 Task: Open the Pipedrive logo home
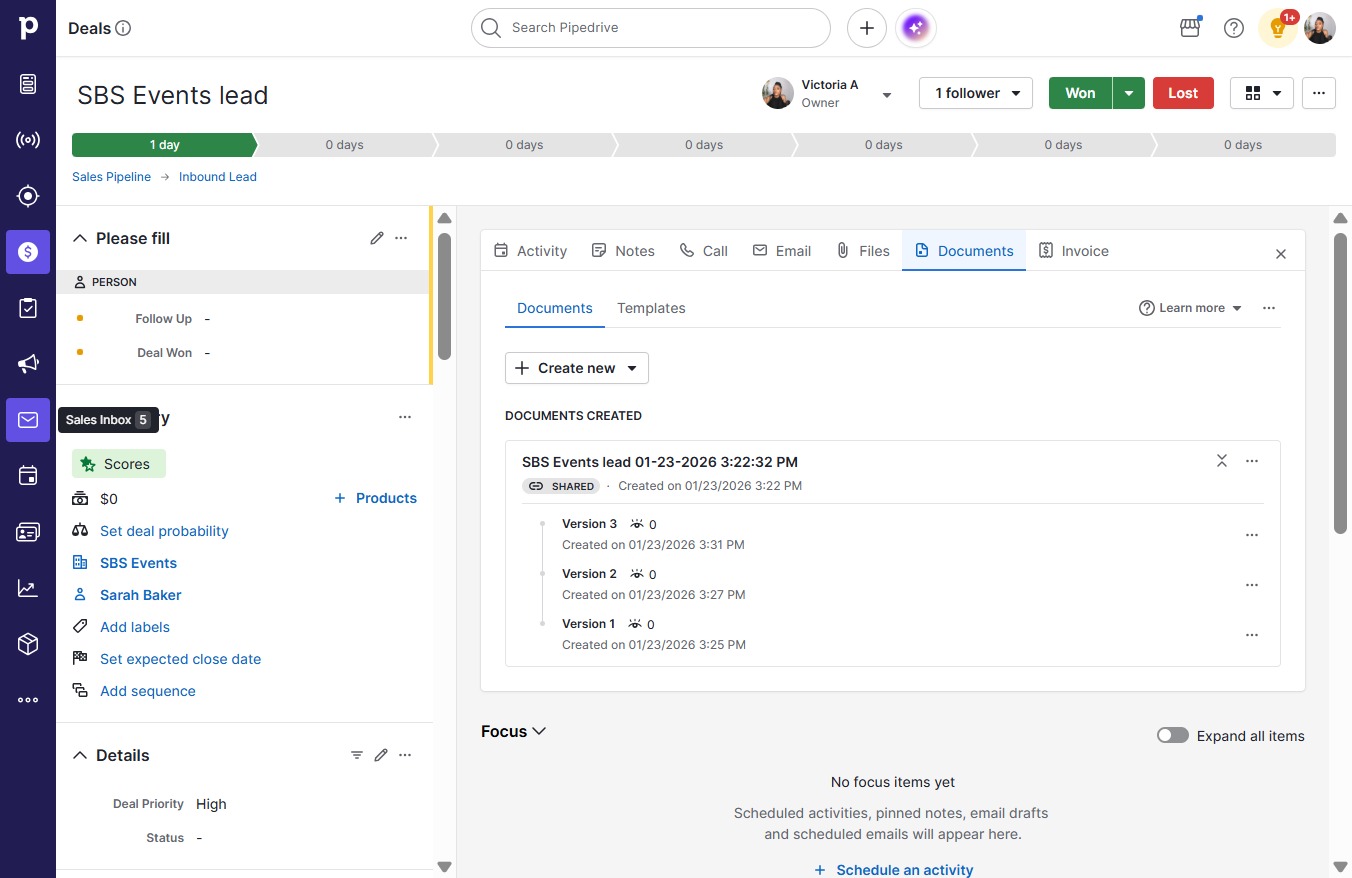[28, 28]
